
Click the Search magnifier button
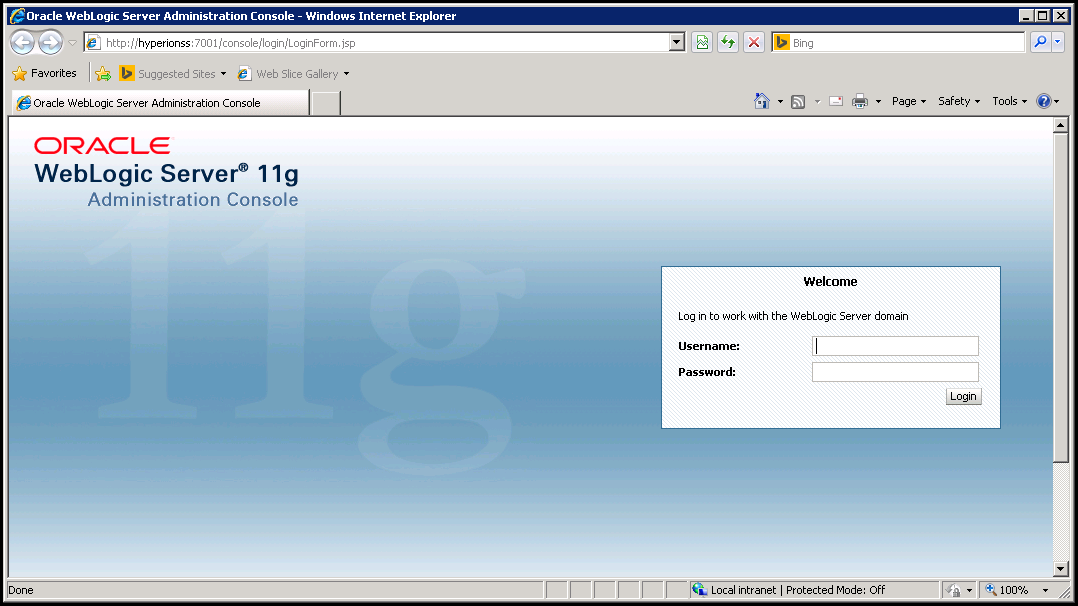(1040, 43)
